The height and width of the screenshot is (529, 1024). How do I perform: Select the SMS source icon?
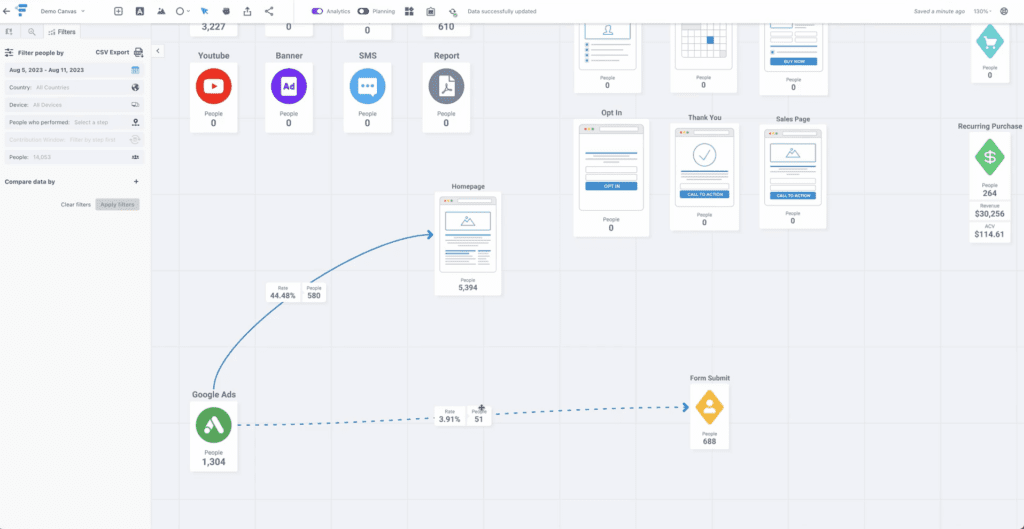367,86
